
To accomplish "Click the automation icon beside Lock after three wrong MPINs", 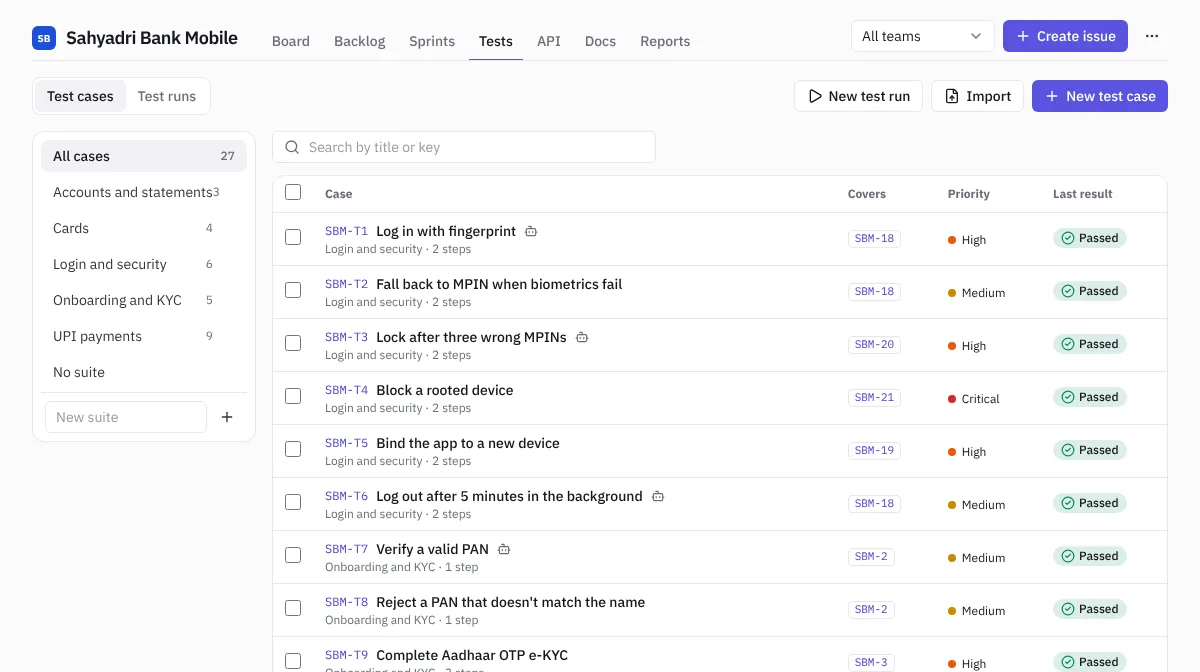I will tap(582, 337).
